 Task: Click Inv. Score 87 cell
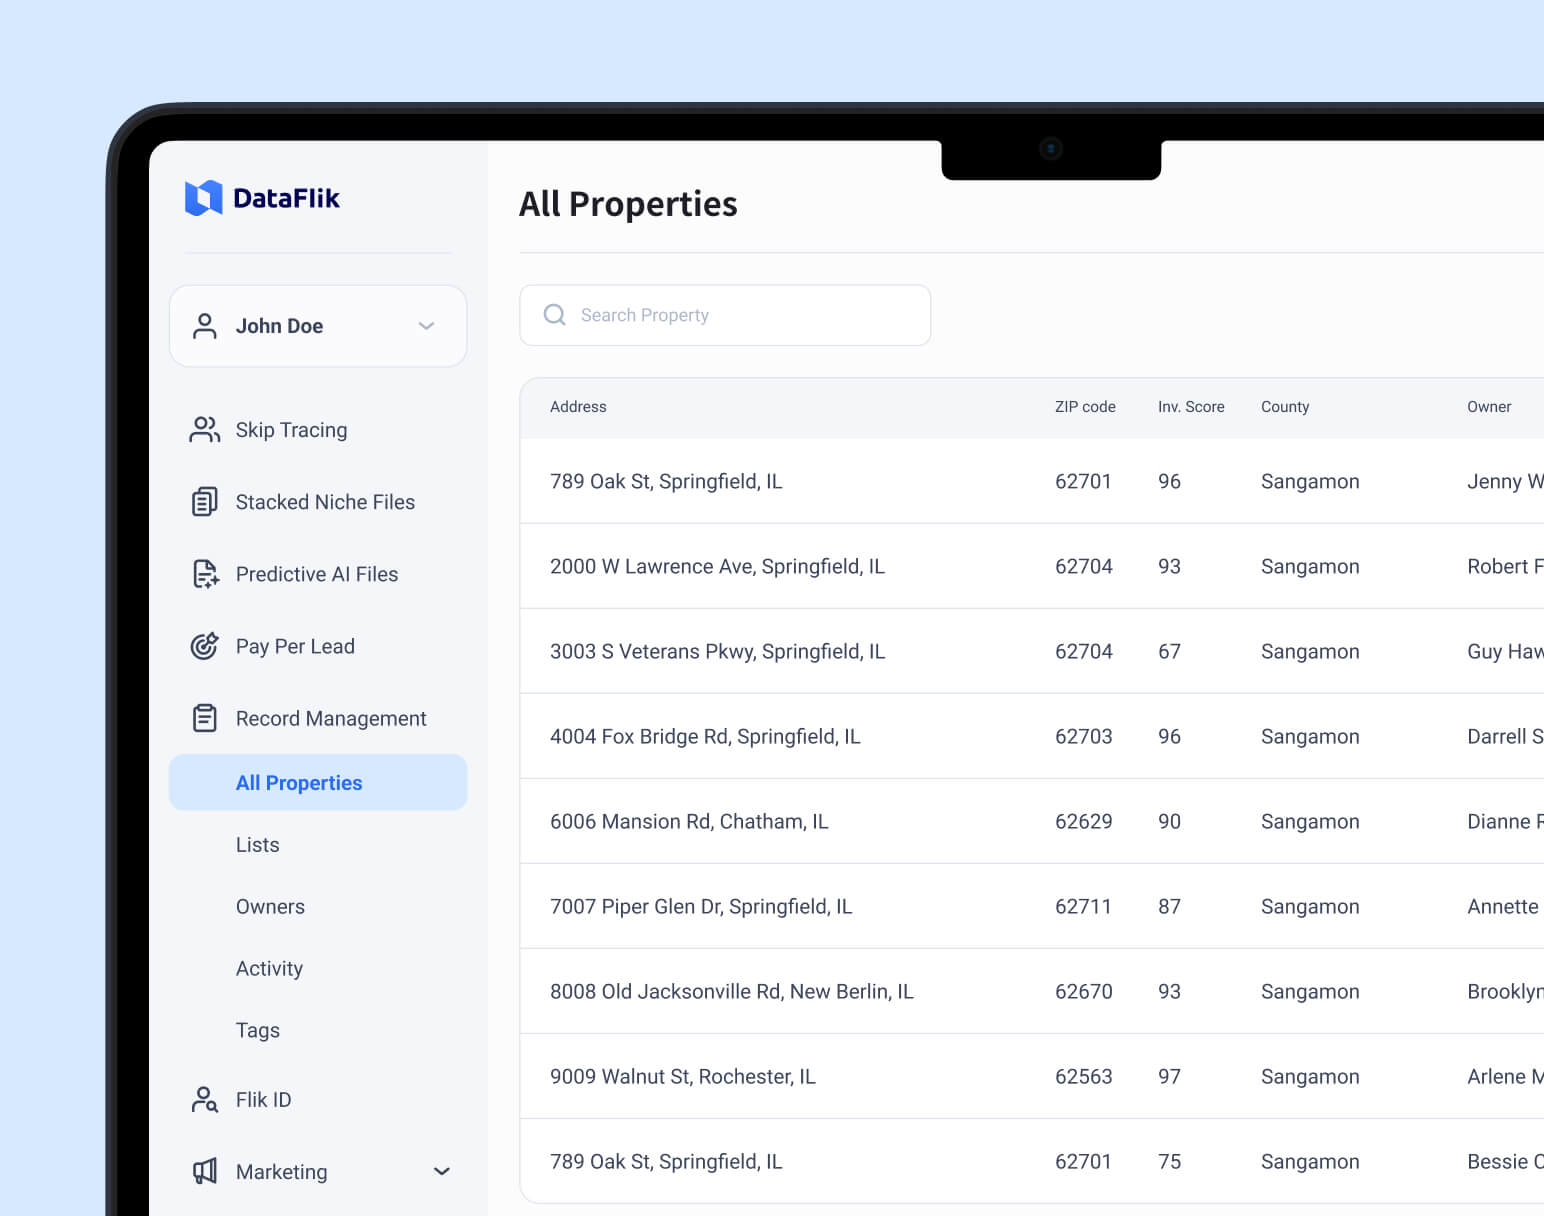(1169, 906)
